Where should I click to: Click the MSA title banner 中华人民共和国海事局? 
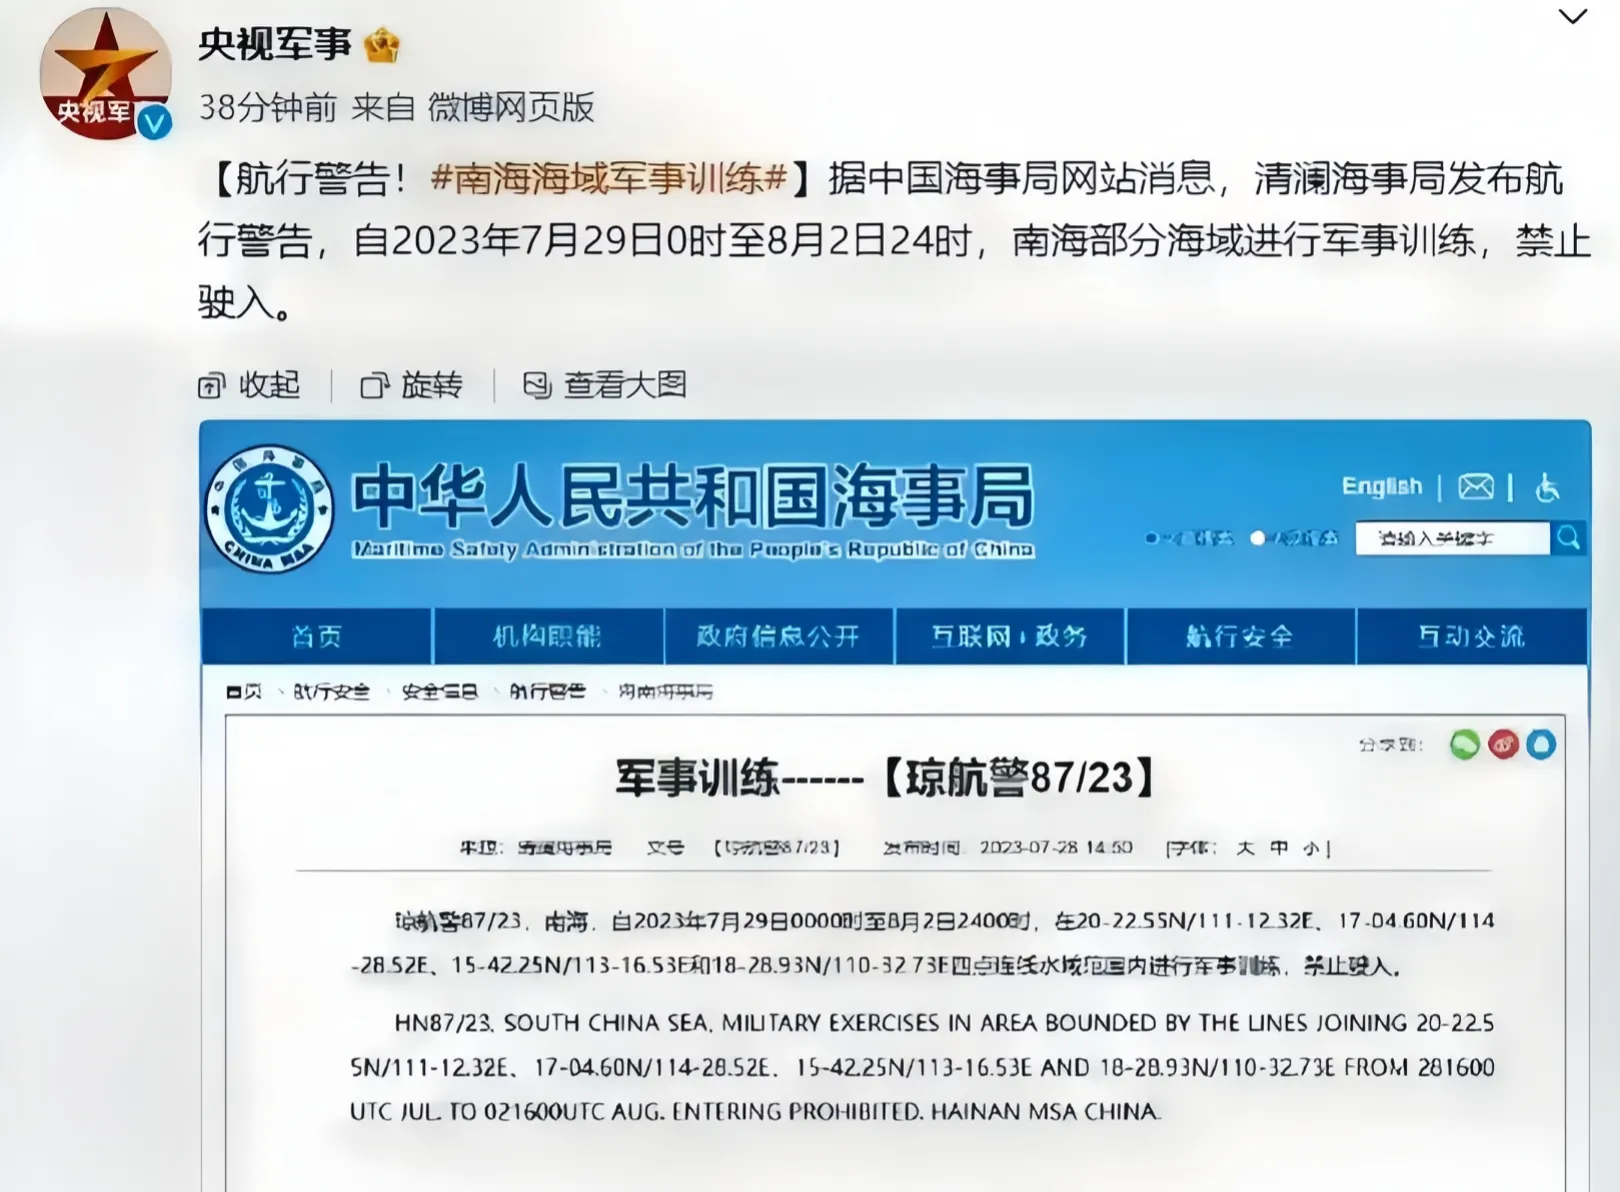pos(693,497)
